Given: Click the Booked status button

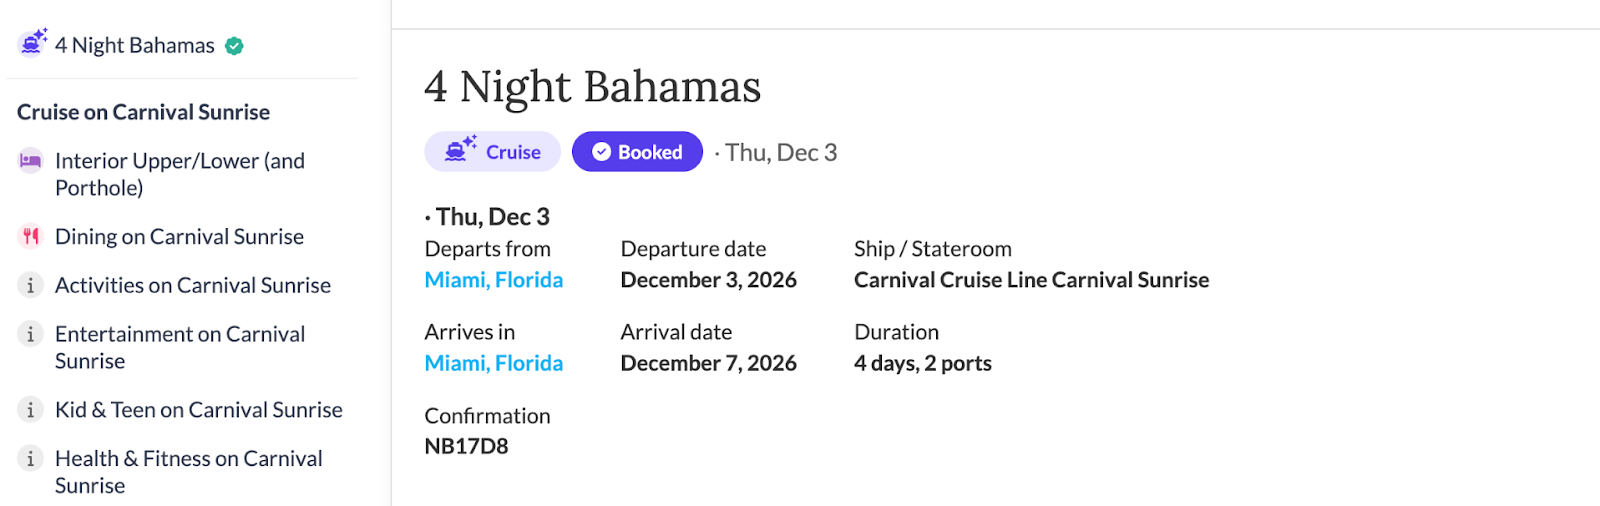Looking at the screenshot, I should pyautogui.click(x=637, y=152).
